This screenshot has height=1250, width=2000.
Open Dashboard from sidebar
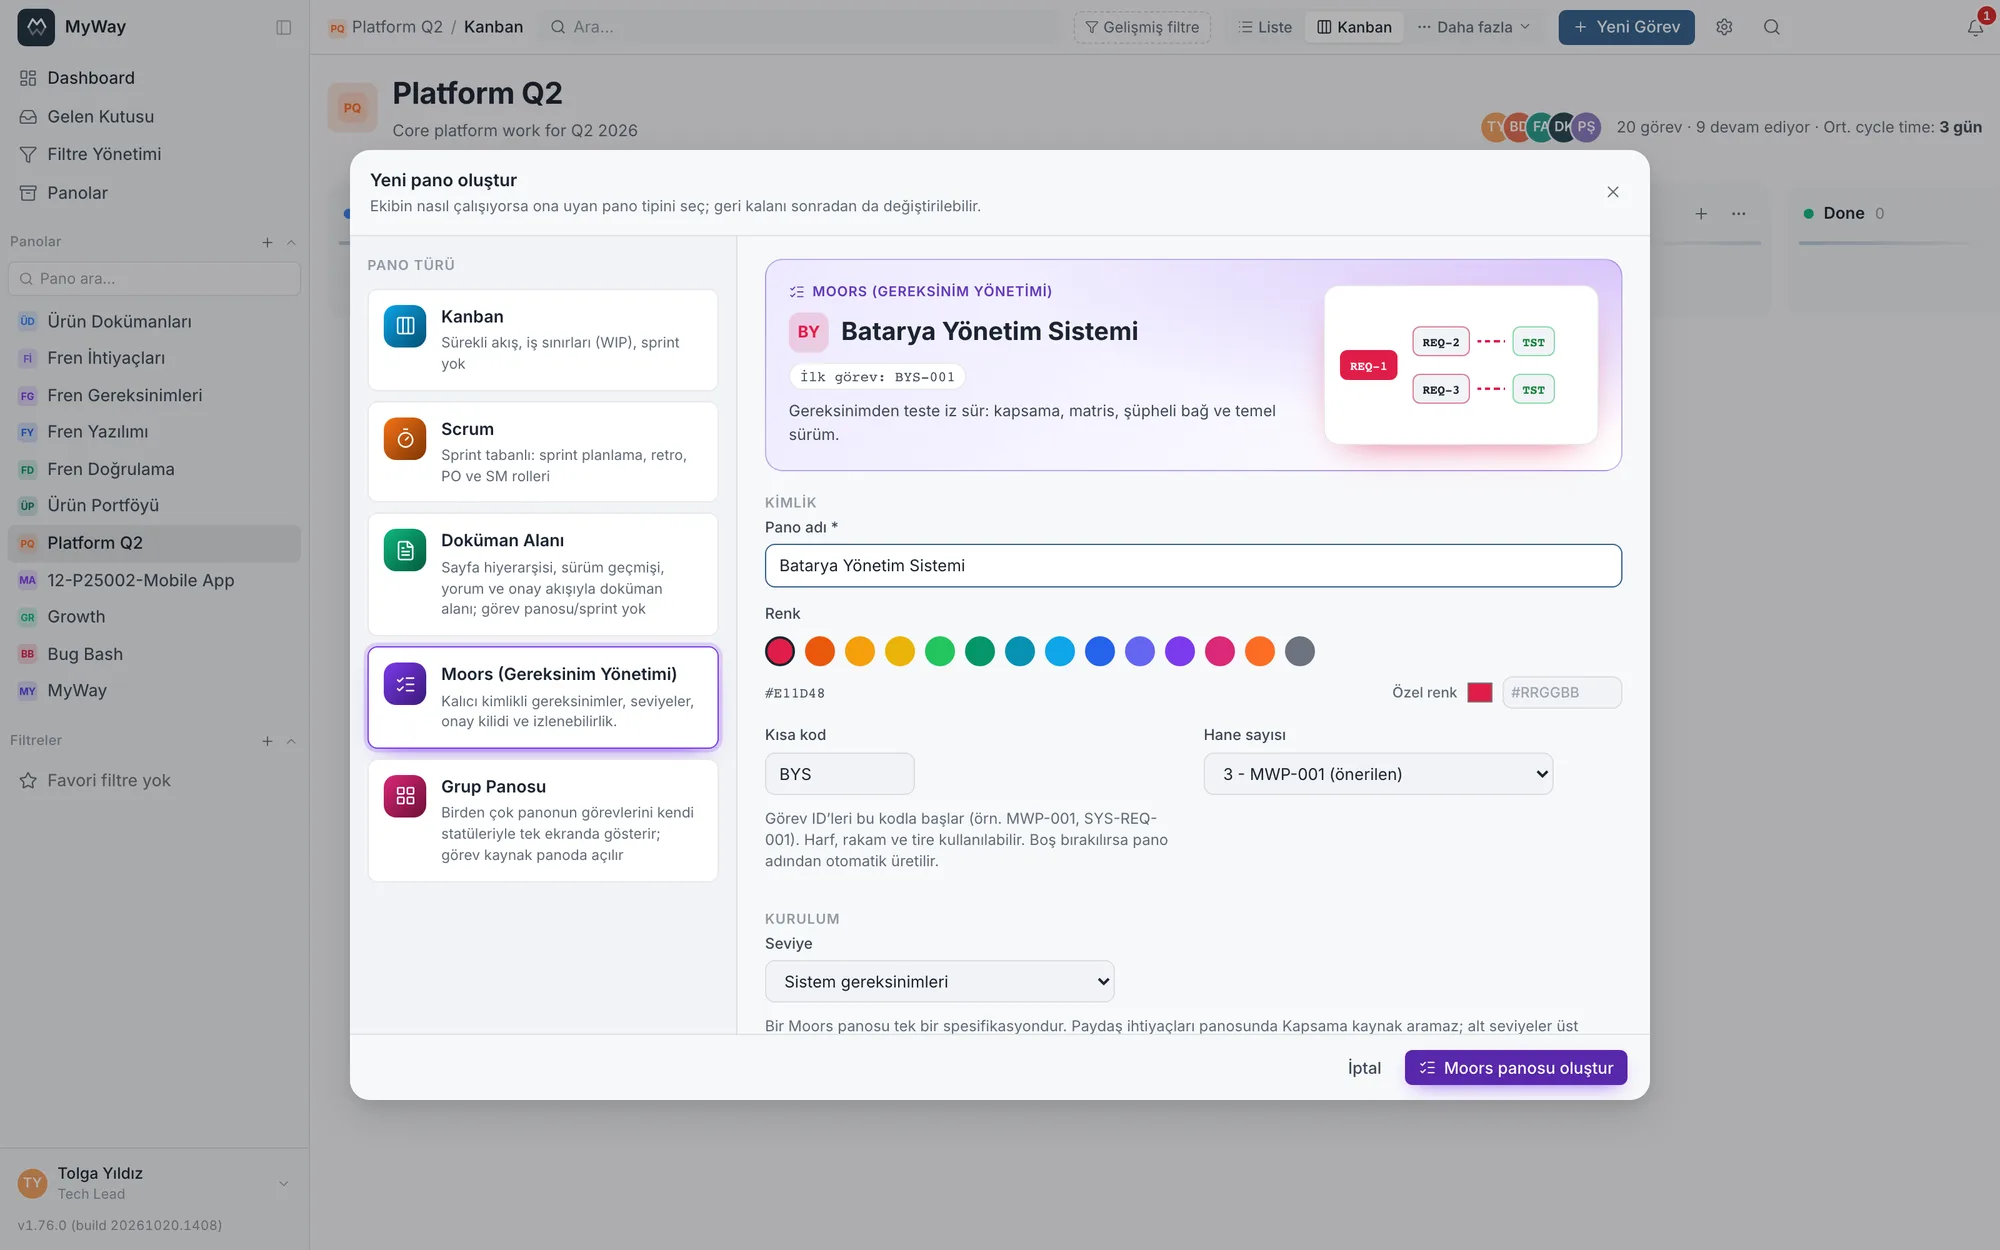click(154, 78)
